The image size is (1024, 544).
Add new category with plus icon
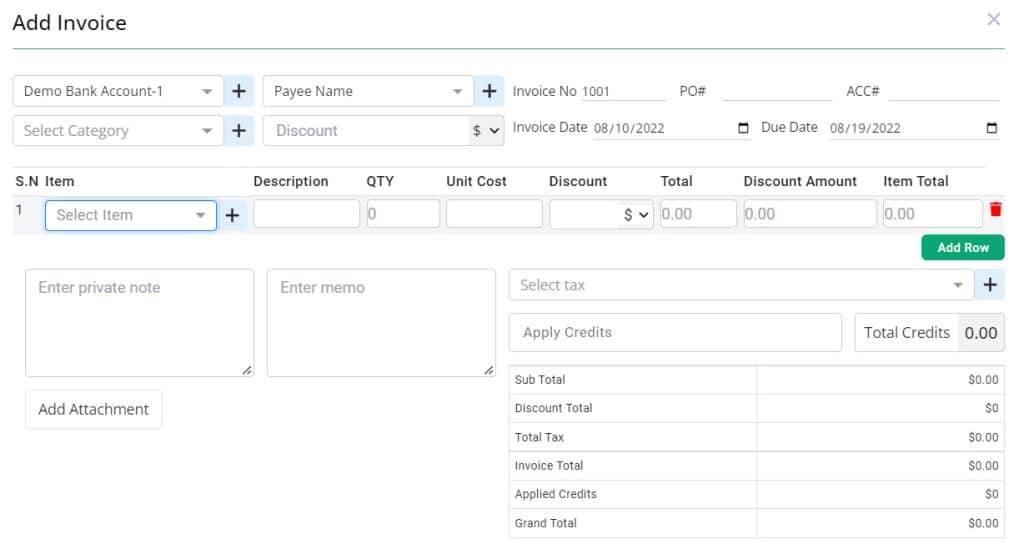pyautogui.click(x=238, y=130)
